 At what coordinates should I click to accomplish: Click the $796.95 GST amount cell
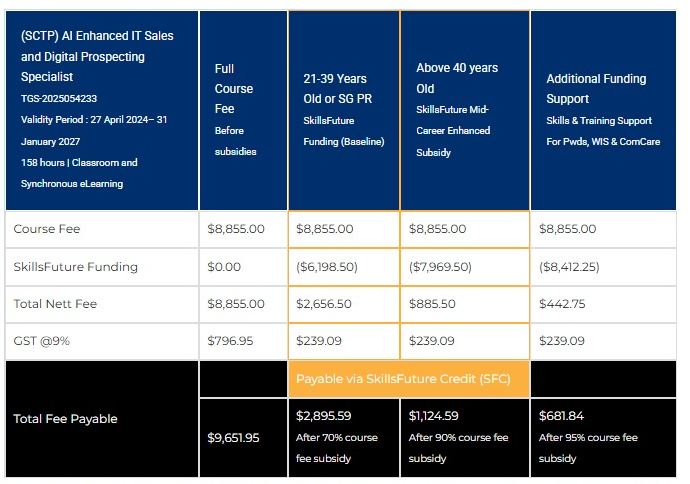[x=230, y=341]
